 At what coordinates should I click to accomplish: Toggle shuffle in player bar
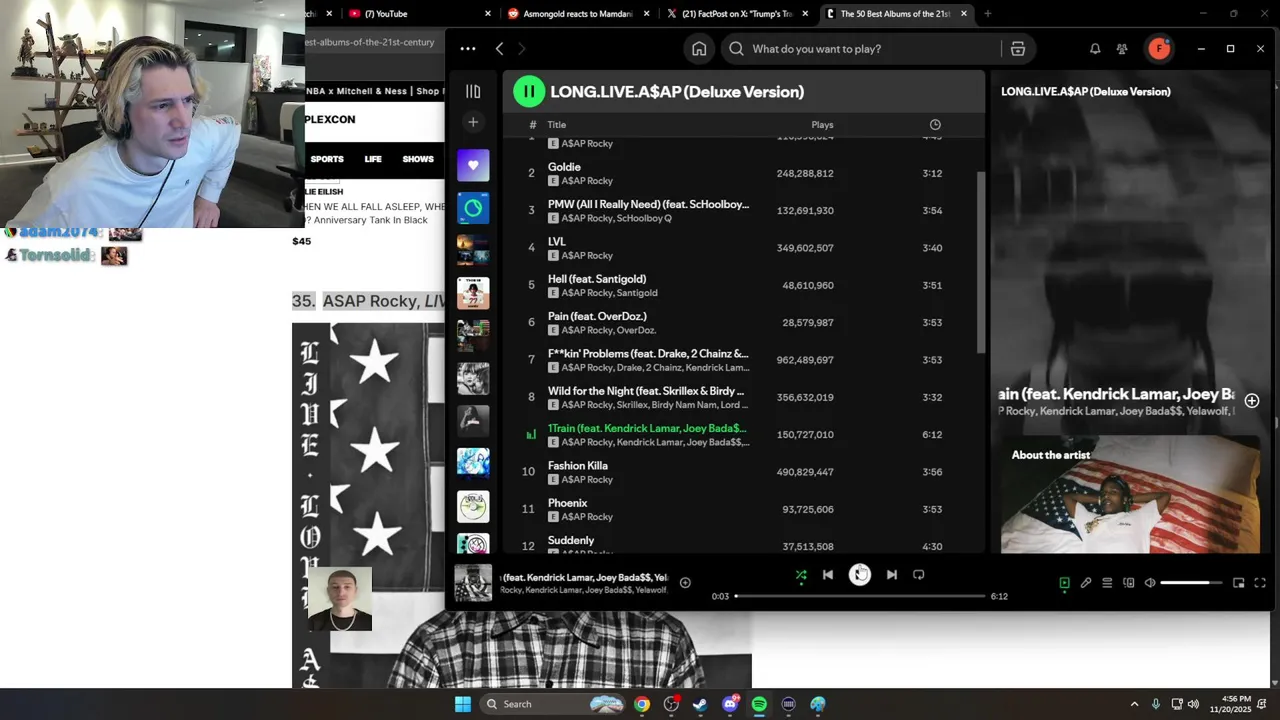(800, 575)
